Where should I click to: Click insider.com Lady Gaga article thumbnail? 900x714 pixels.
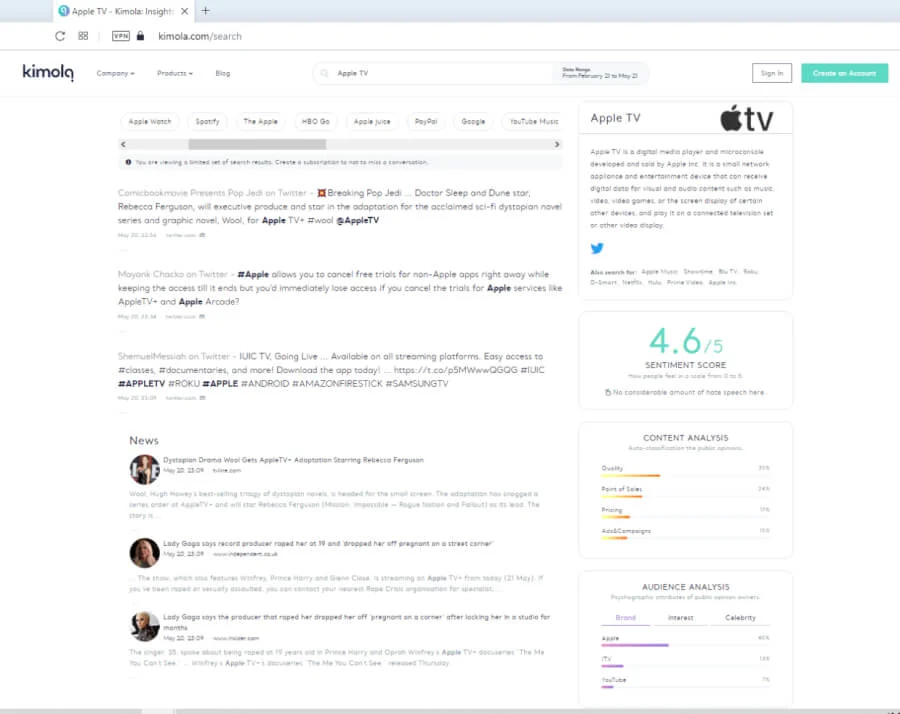point(144,626)
